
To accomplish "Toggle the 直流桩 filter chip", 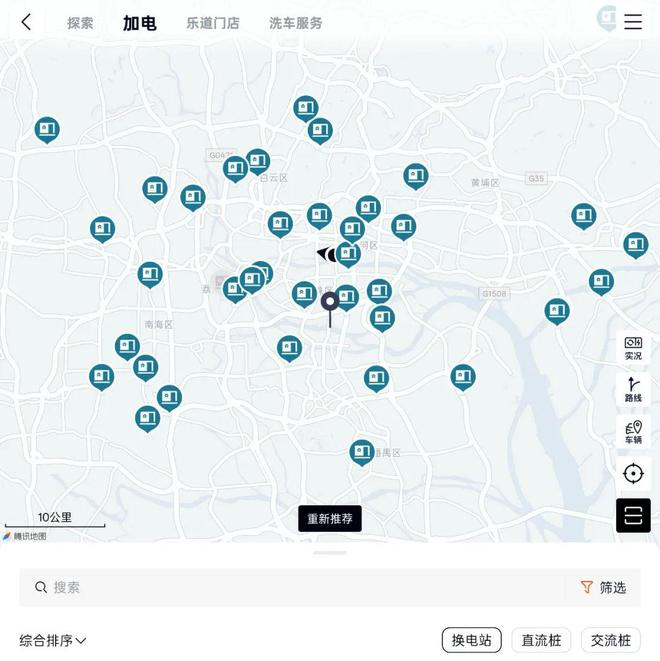I will pyautogui.click(x=541, y=640).
